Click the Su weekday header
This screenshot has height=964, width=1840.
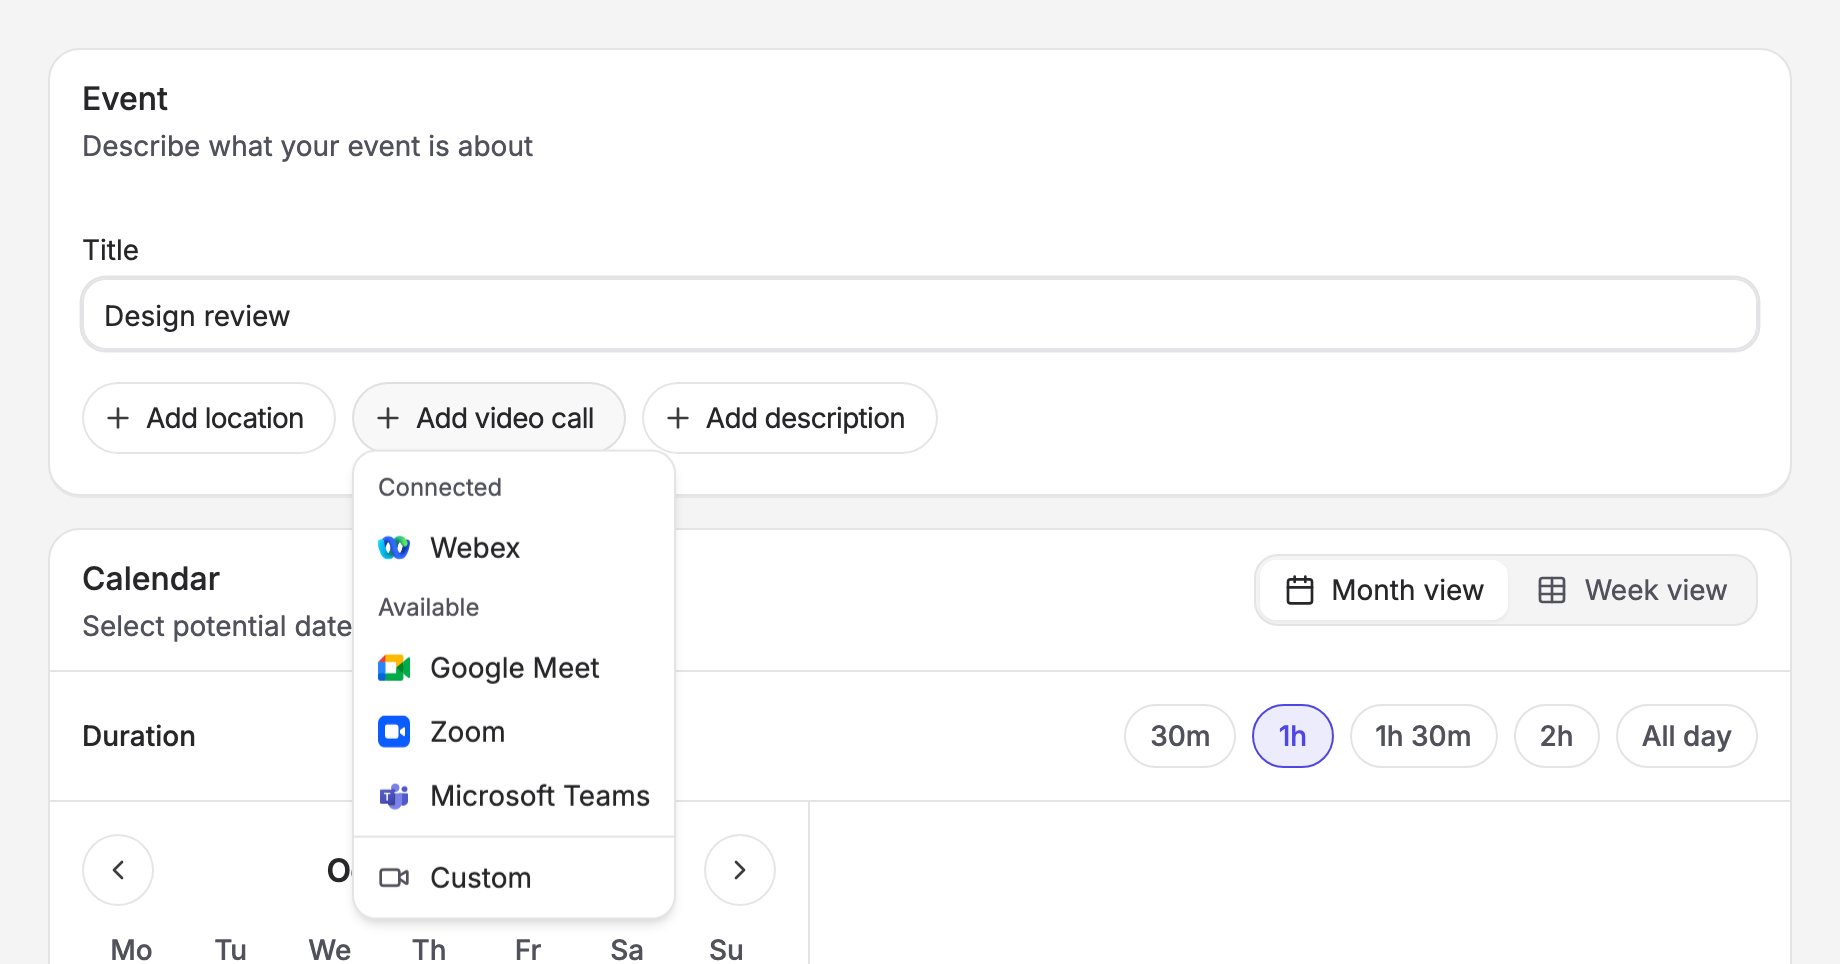(x=726, y=949)
